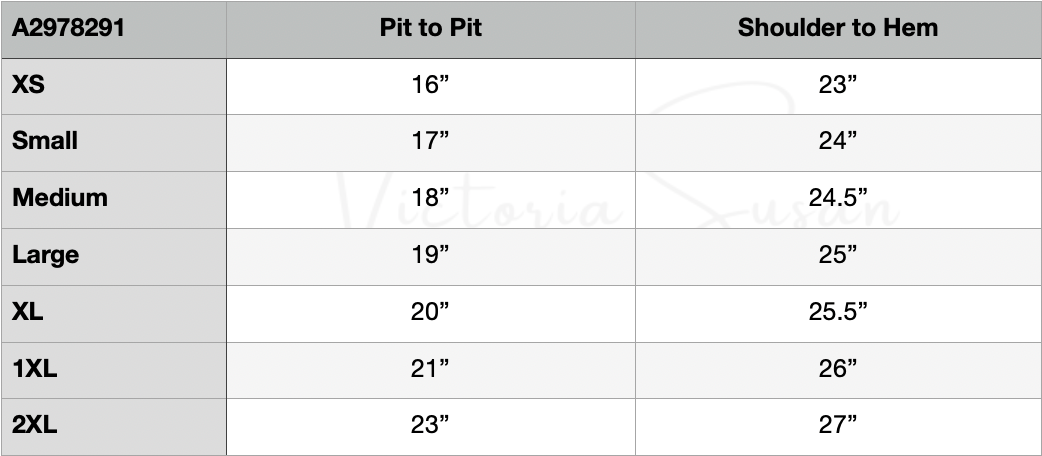Select the 25.5” shoulder to hem cell

click(838, 312)
